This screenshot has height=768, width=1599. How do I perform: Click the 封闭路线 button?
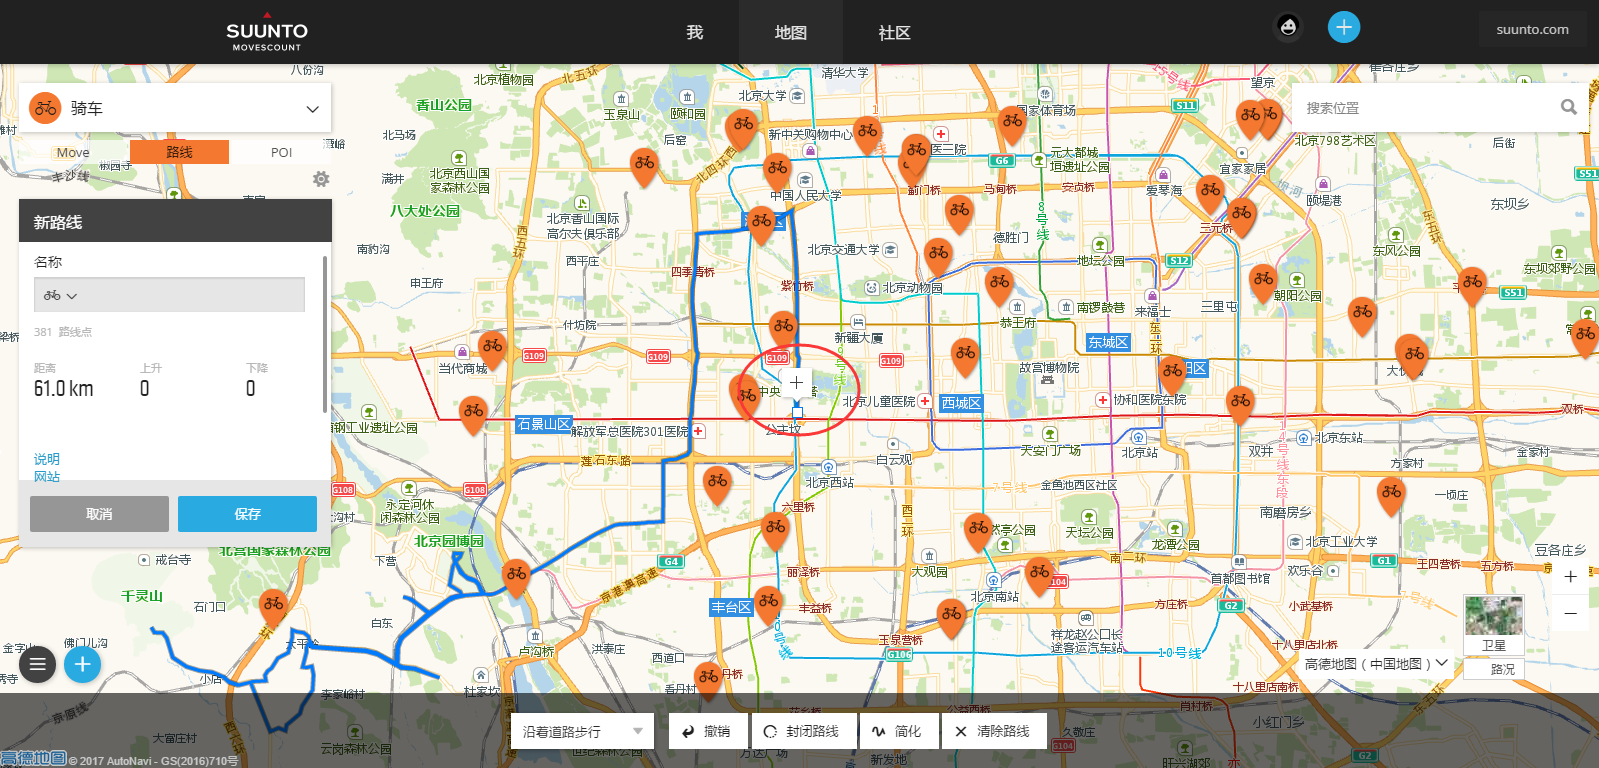tap(802, 731)
